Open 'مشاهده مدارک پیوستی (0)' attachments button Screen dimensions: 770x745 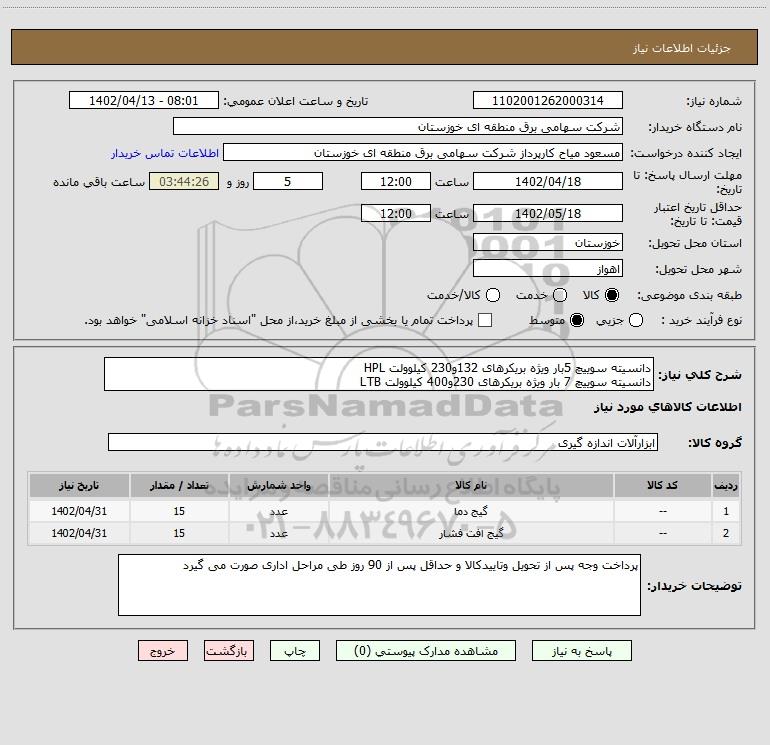coord(426,651)
